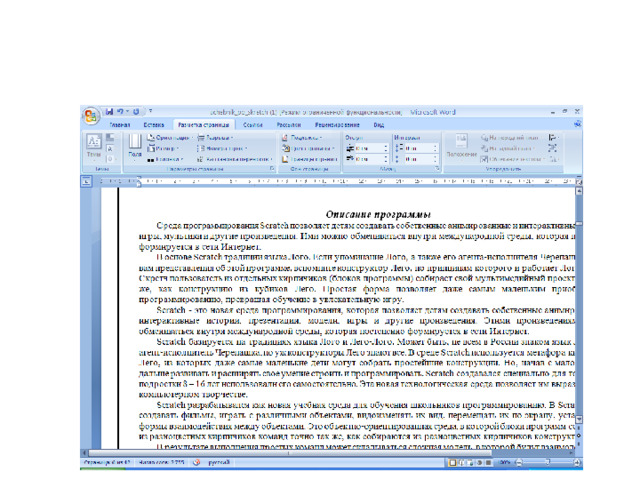Increase spacing before stepper
The width and height of the screenshot is (640, 480).
click(435, 146)
